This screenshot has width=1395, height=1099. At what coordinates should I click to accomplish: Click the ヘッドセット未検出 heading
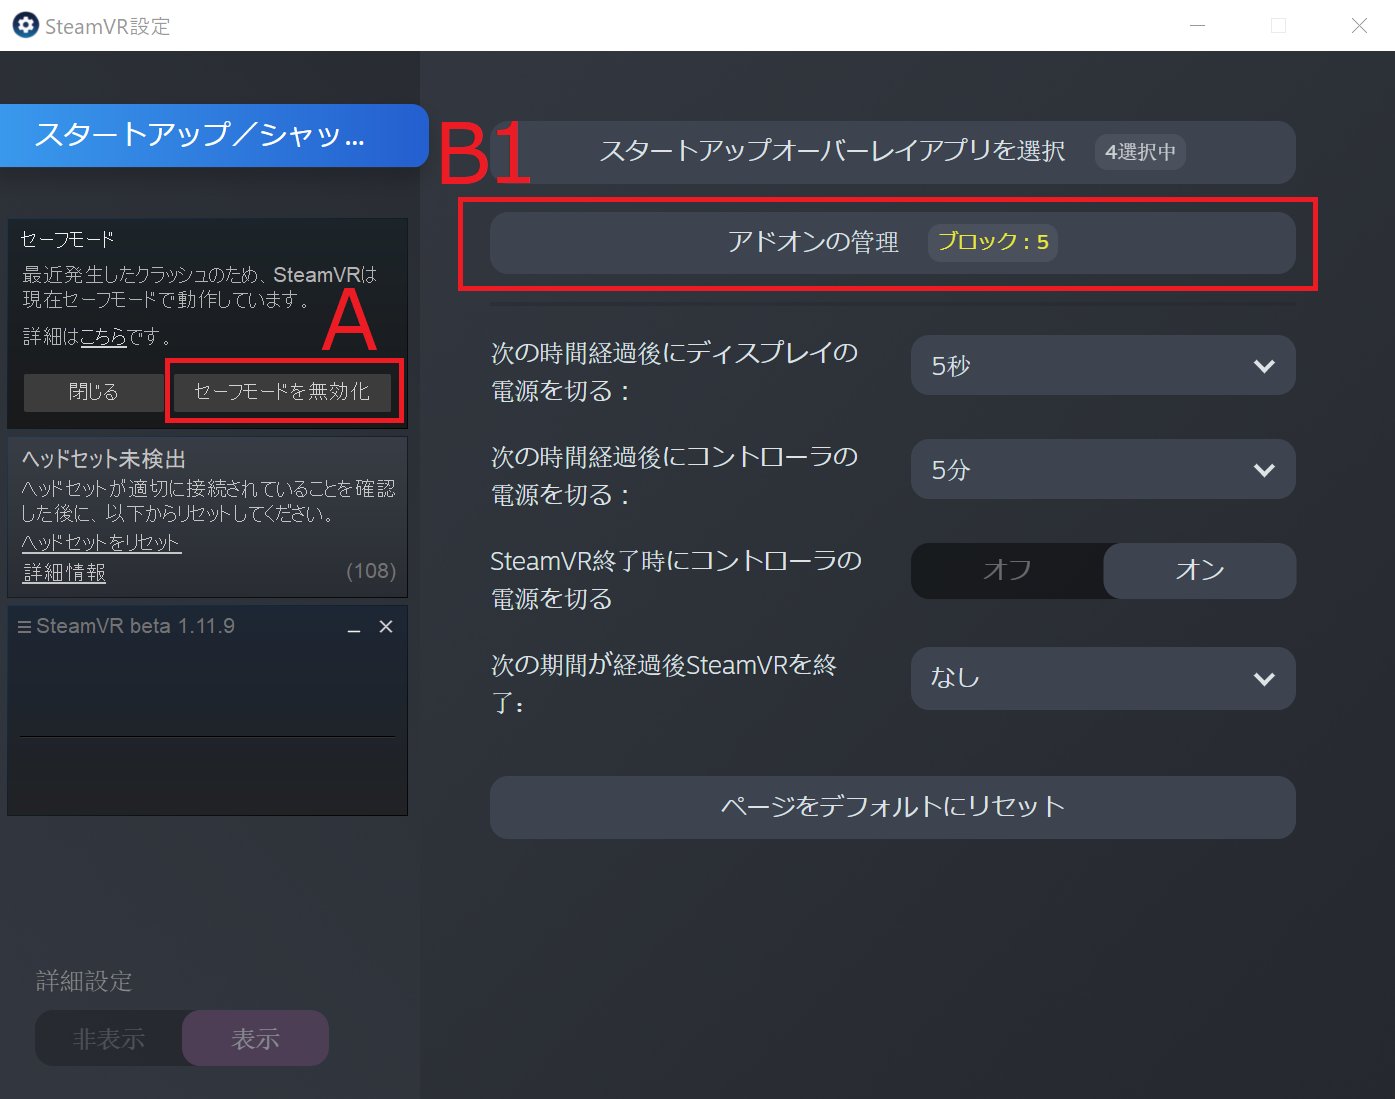click(104, 459)
